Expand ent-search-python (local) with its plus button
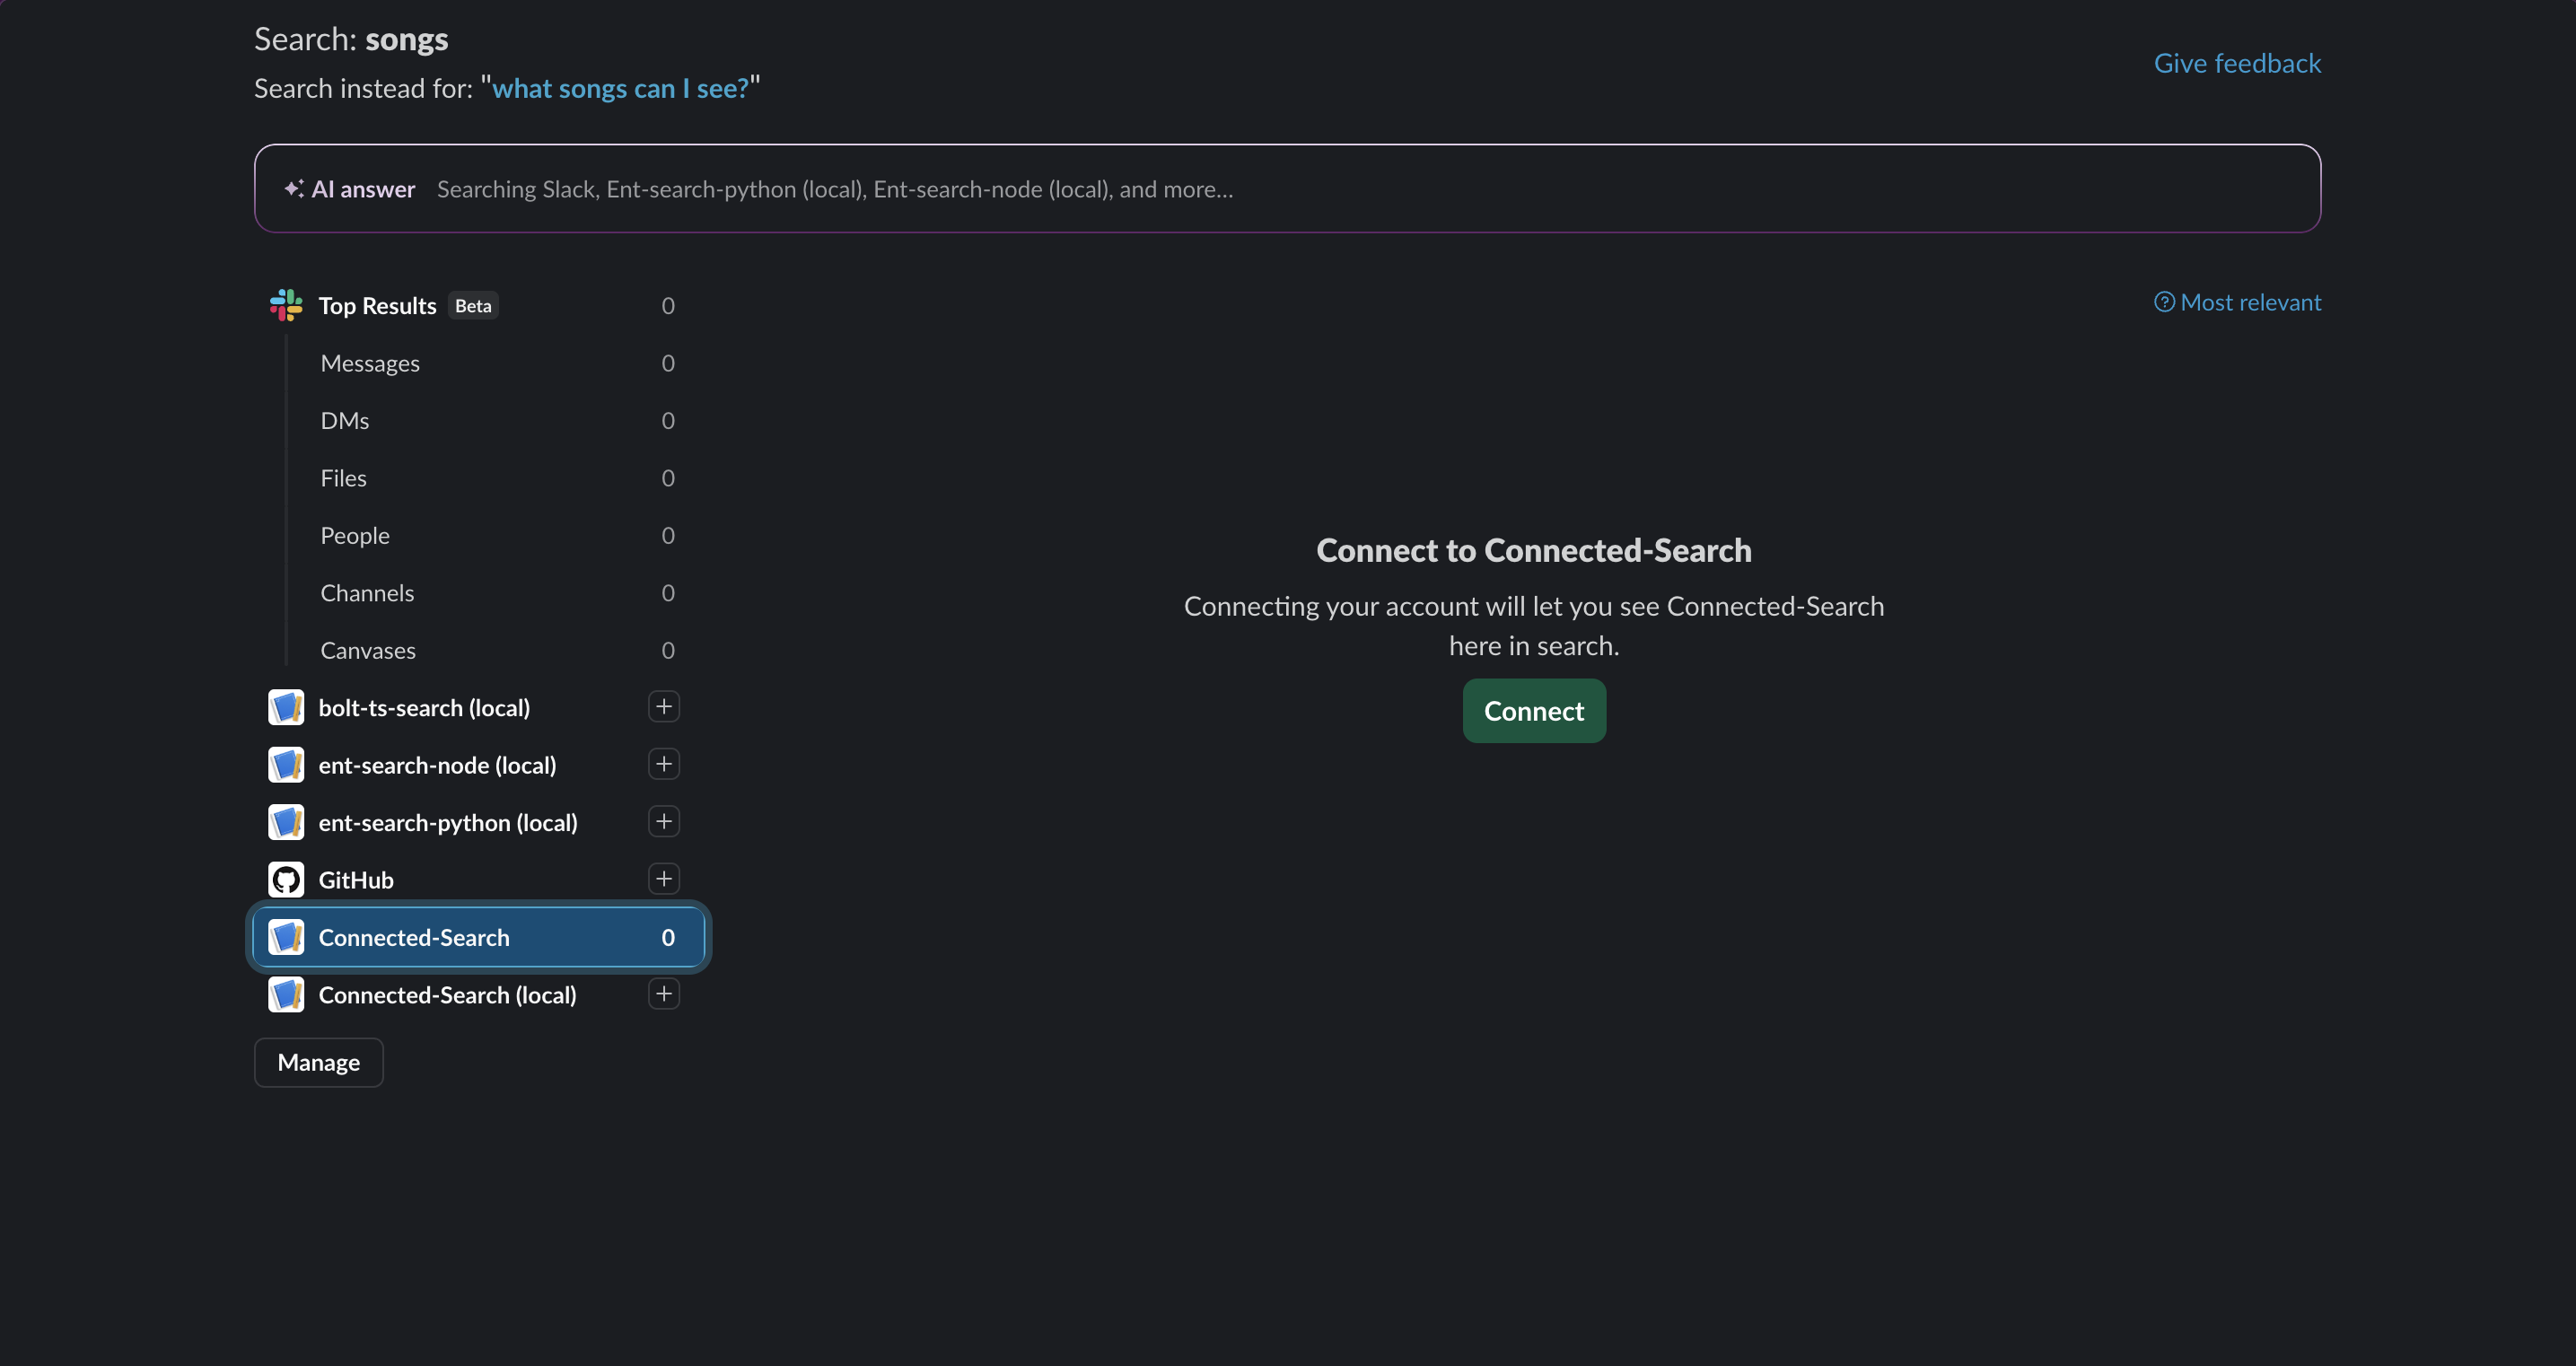The width and height of the screenshot is (2576, 1366). click(664, 822)
